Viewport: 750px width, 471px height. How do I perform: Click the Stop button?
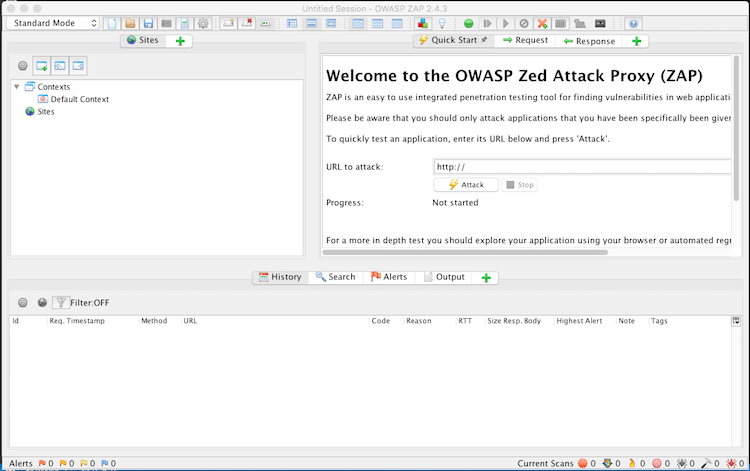[x=519, y=185]
